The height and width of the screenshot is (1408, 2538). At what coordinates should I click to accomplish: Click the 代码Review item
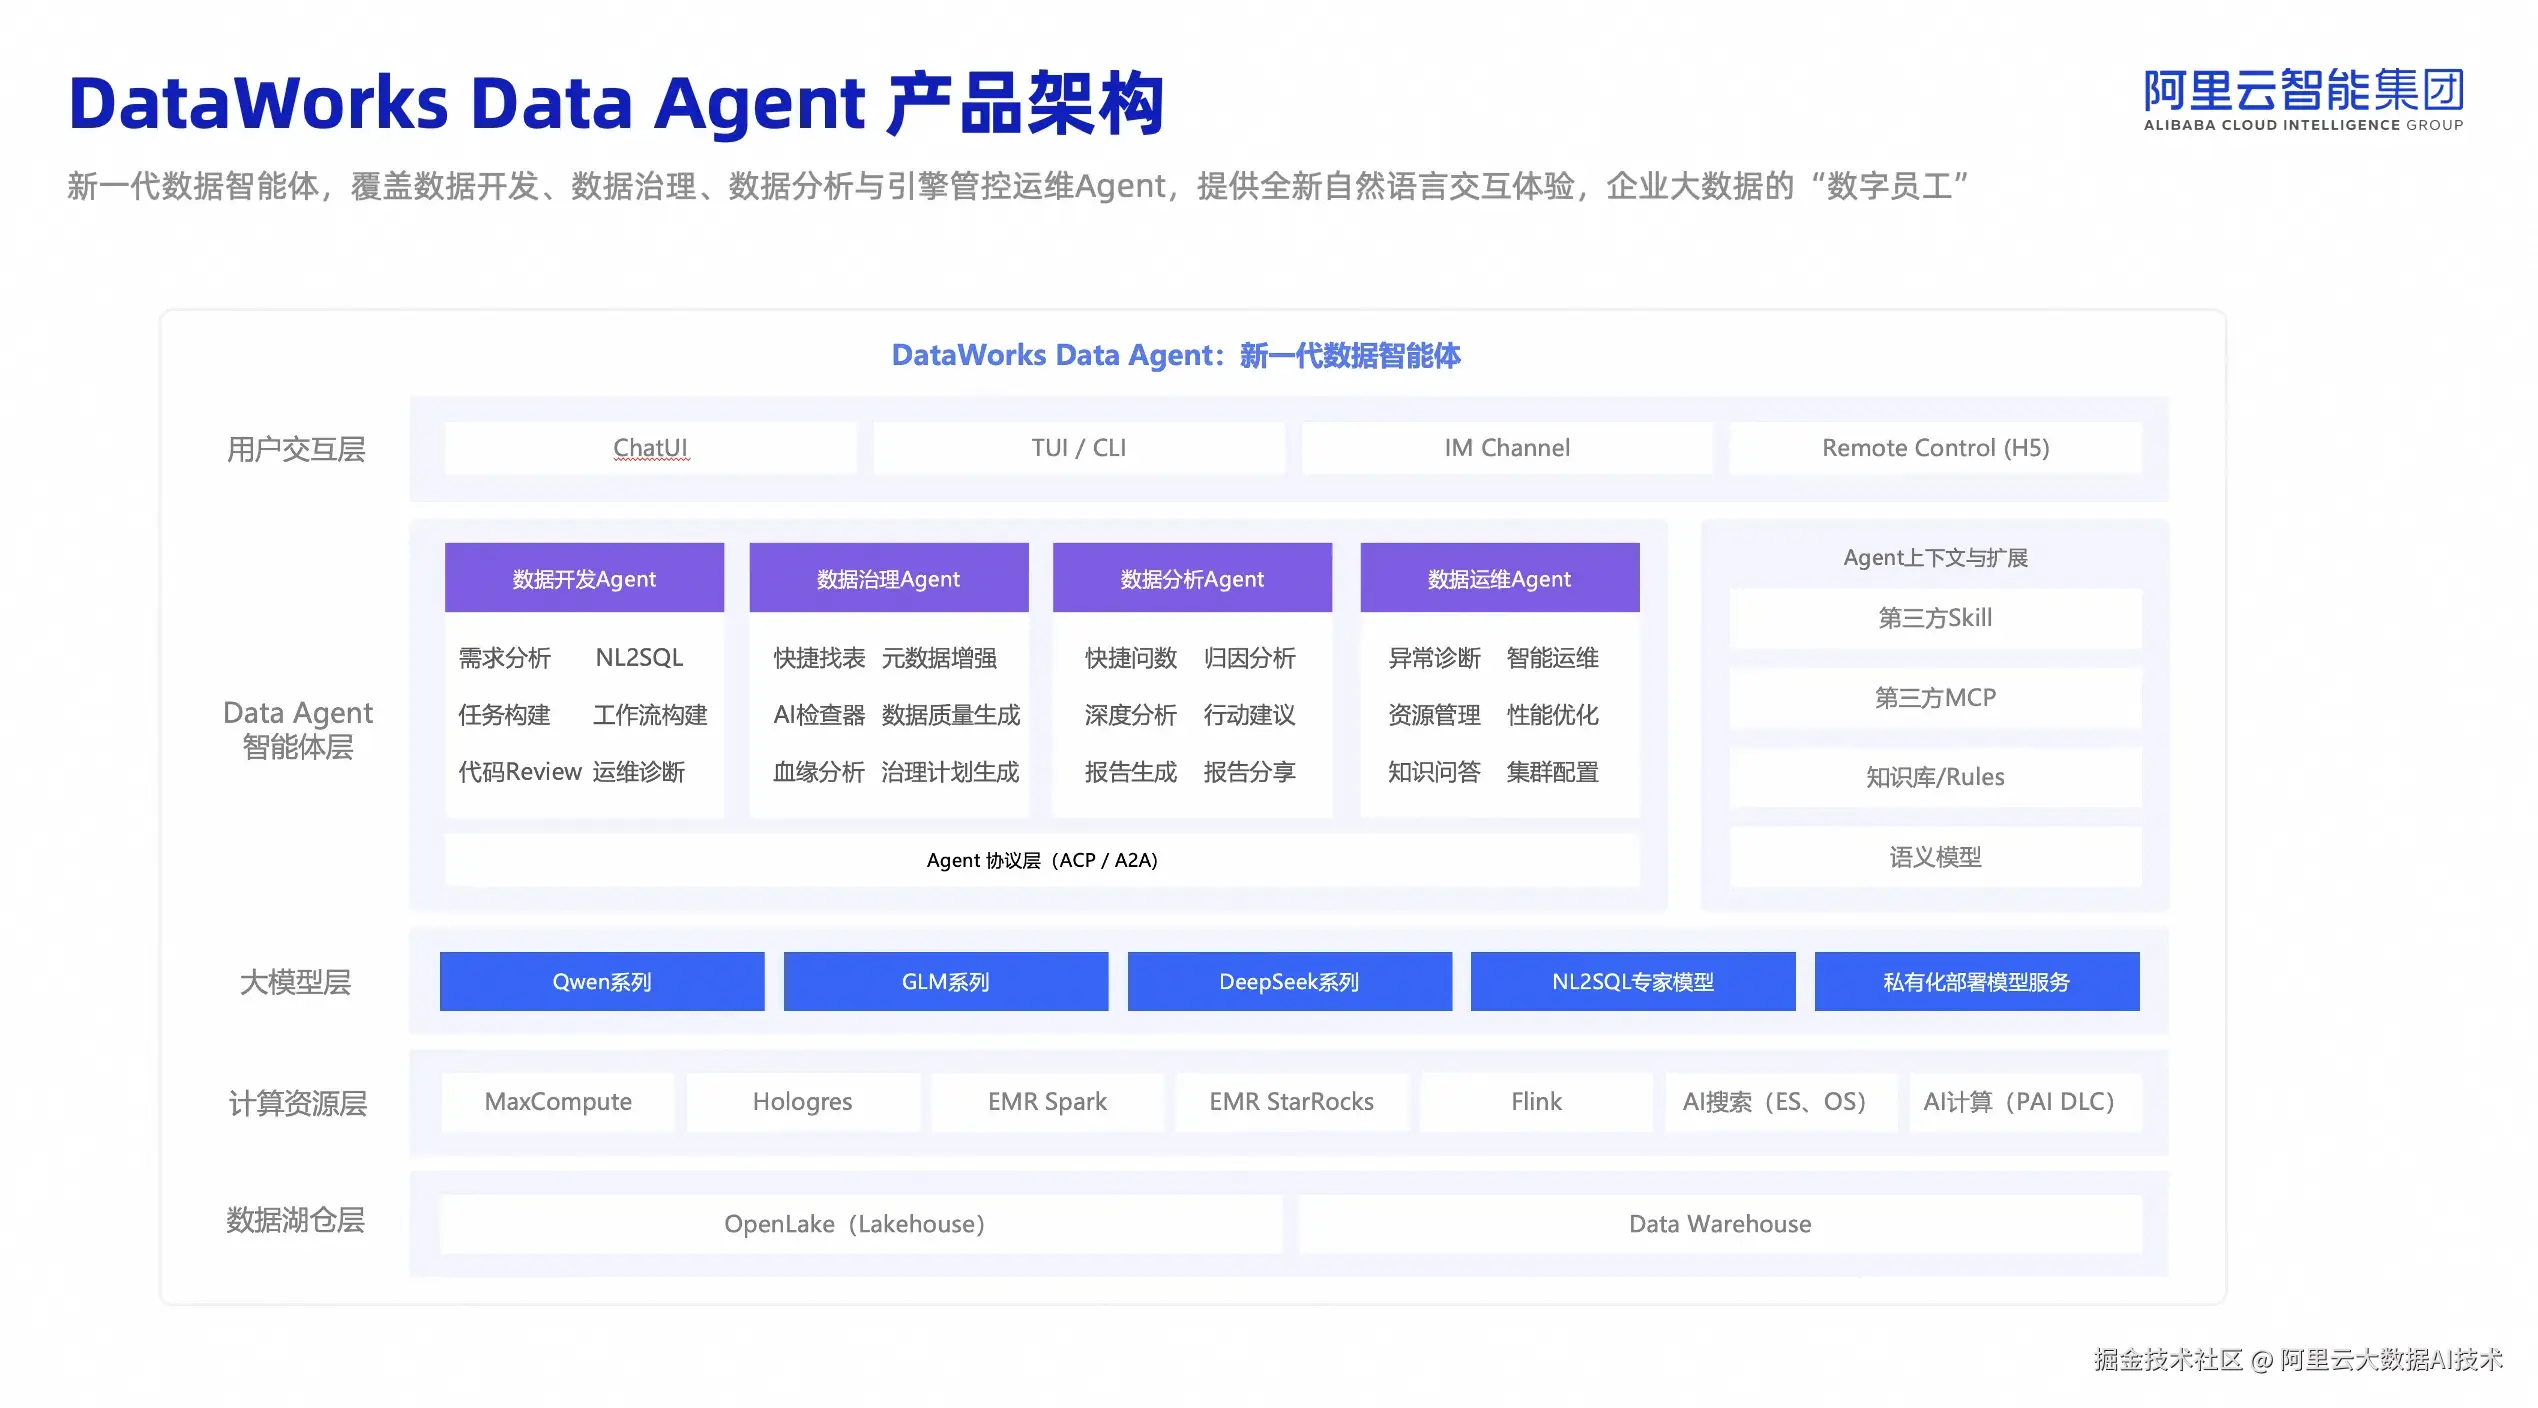(x=520, y=772)
